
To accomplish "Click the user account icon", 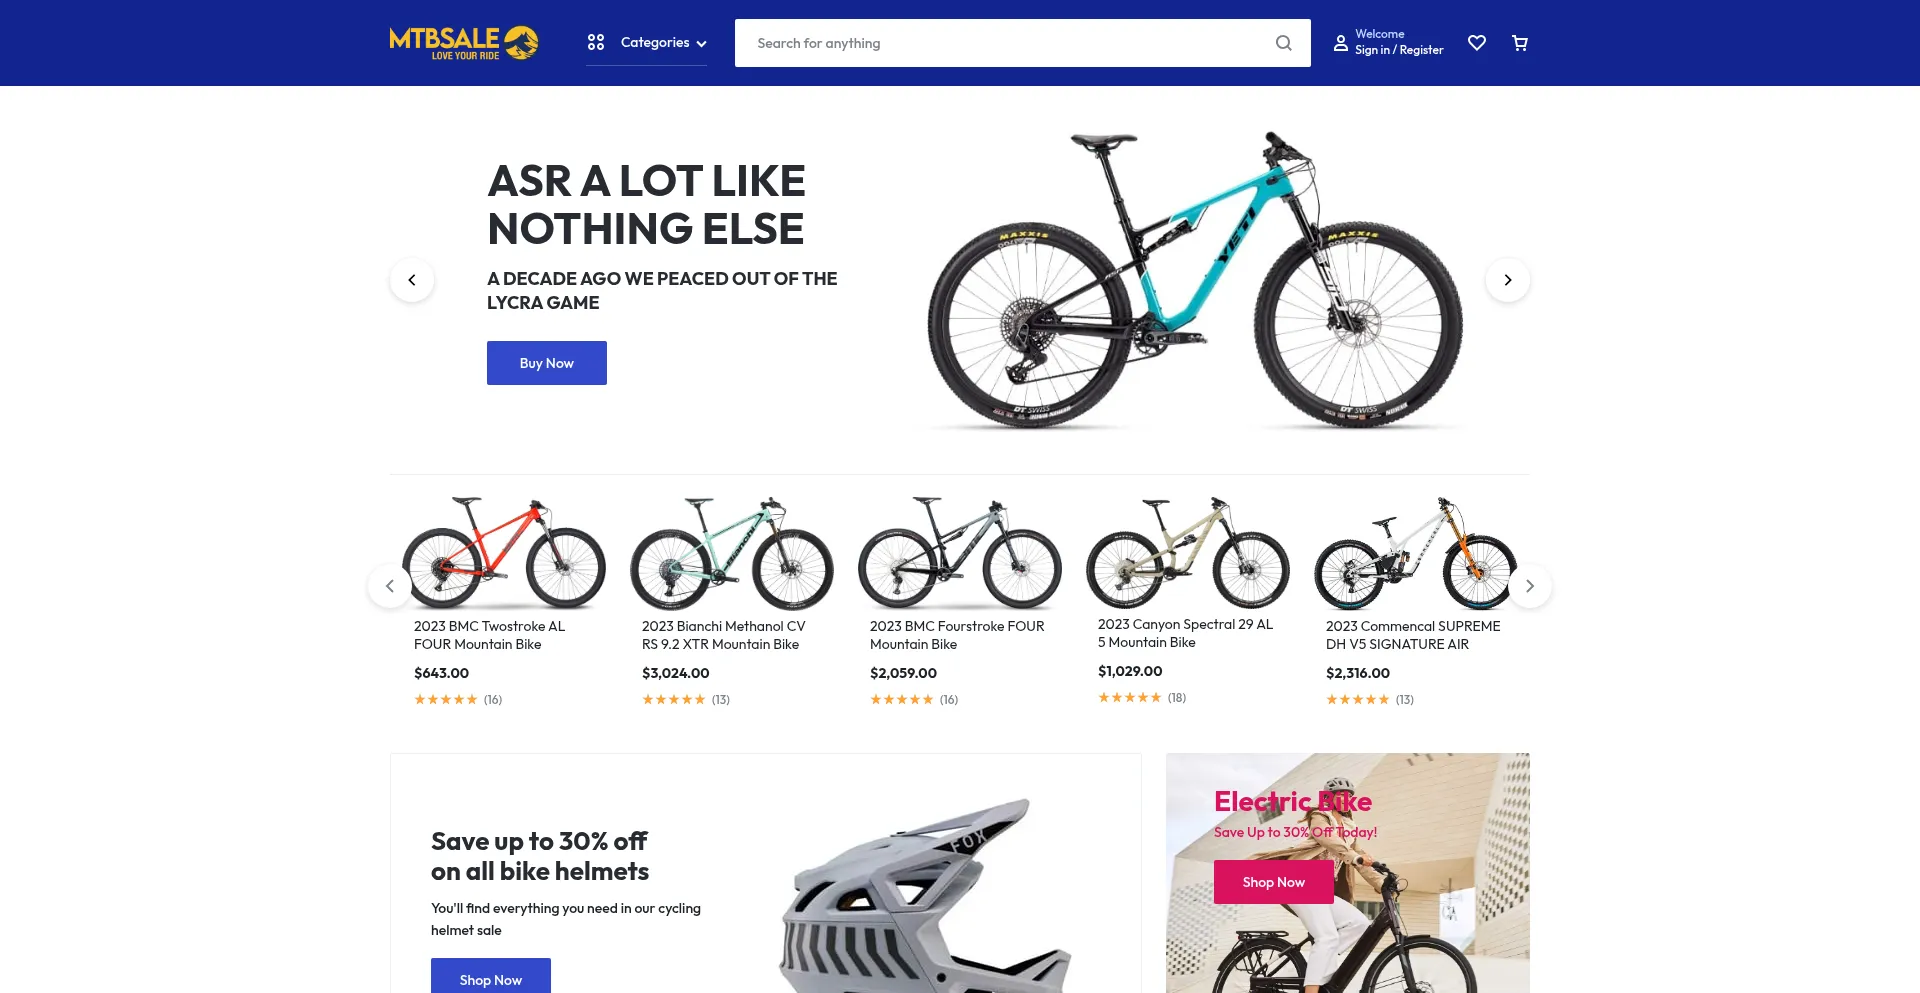I will pyautogui.click(x=1341, y=43).
